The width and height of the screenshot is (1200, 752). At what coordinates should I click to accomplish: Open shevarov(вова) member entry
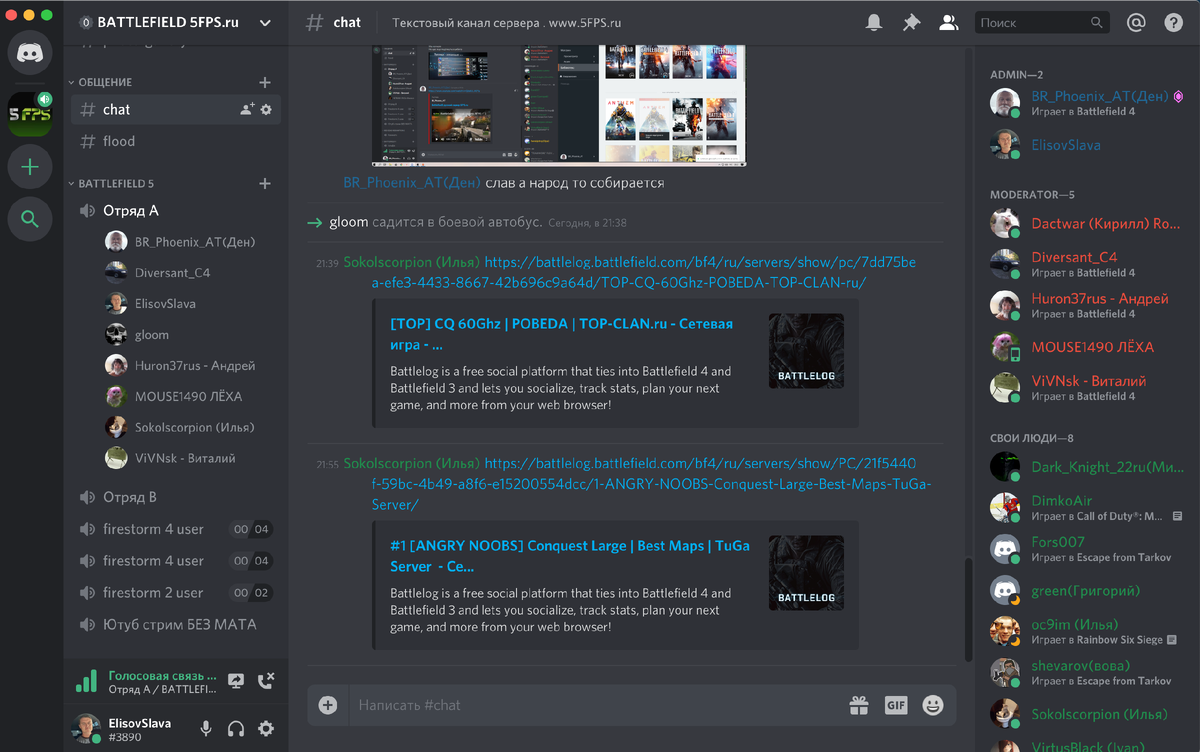1088,672
